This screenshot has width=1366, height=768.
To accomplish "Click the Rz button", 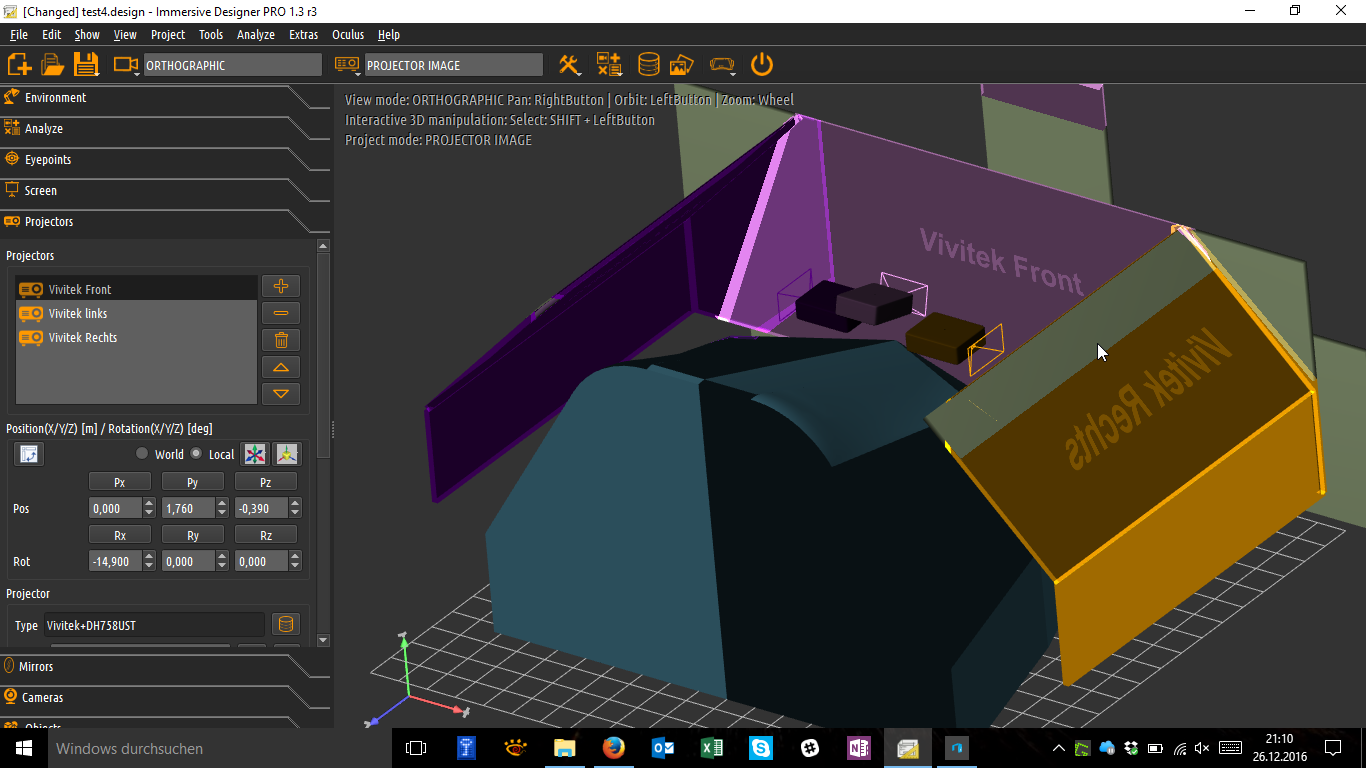I will point(266,535).
